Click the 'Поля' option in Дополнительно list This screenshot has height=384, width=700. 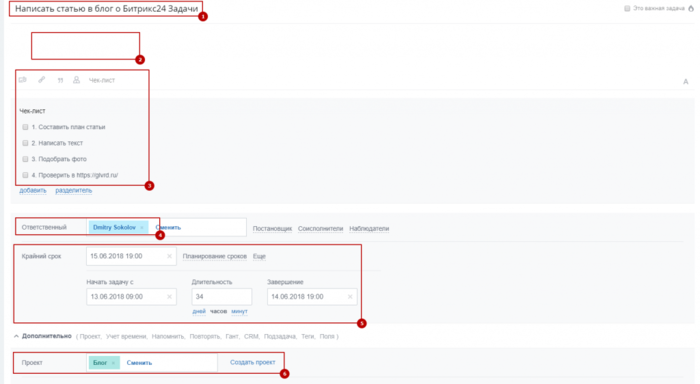click(x=327, y=337)
